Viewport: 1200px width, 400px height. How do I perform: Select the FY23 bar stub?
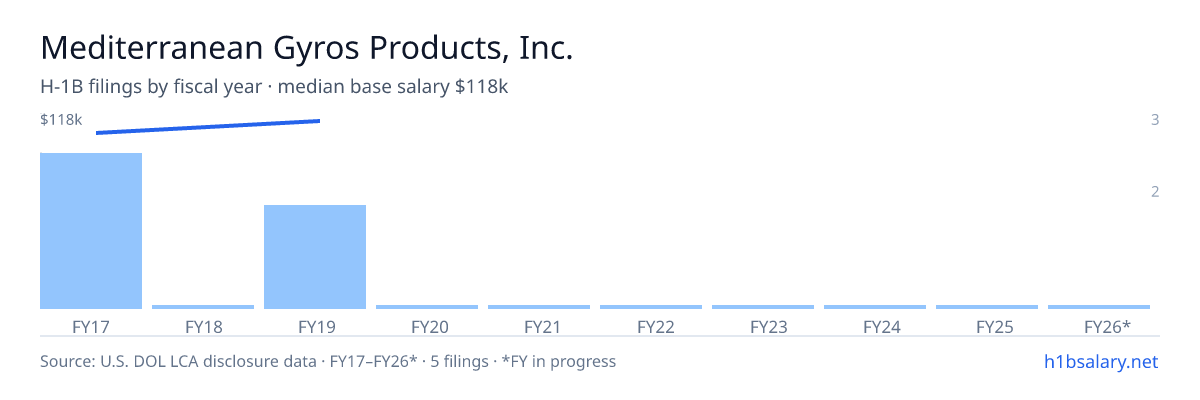point(763,307)
